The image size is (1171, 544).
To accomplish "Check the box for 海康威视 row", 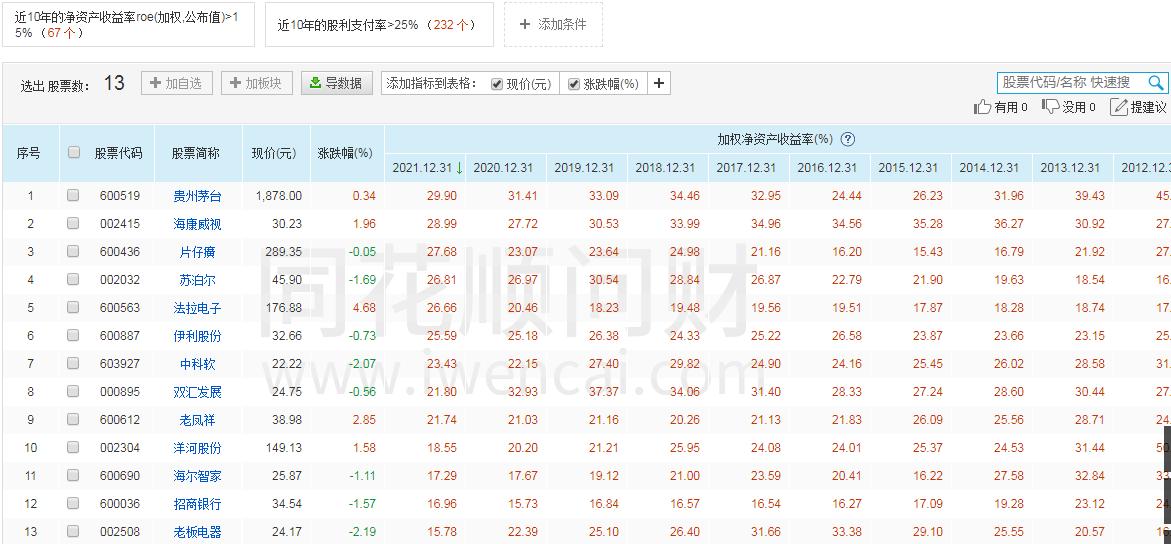I will [x=72, y=223].
